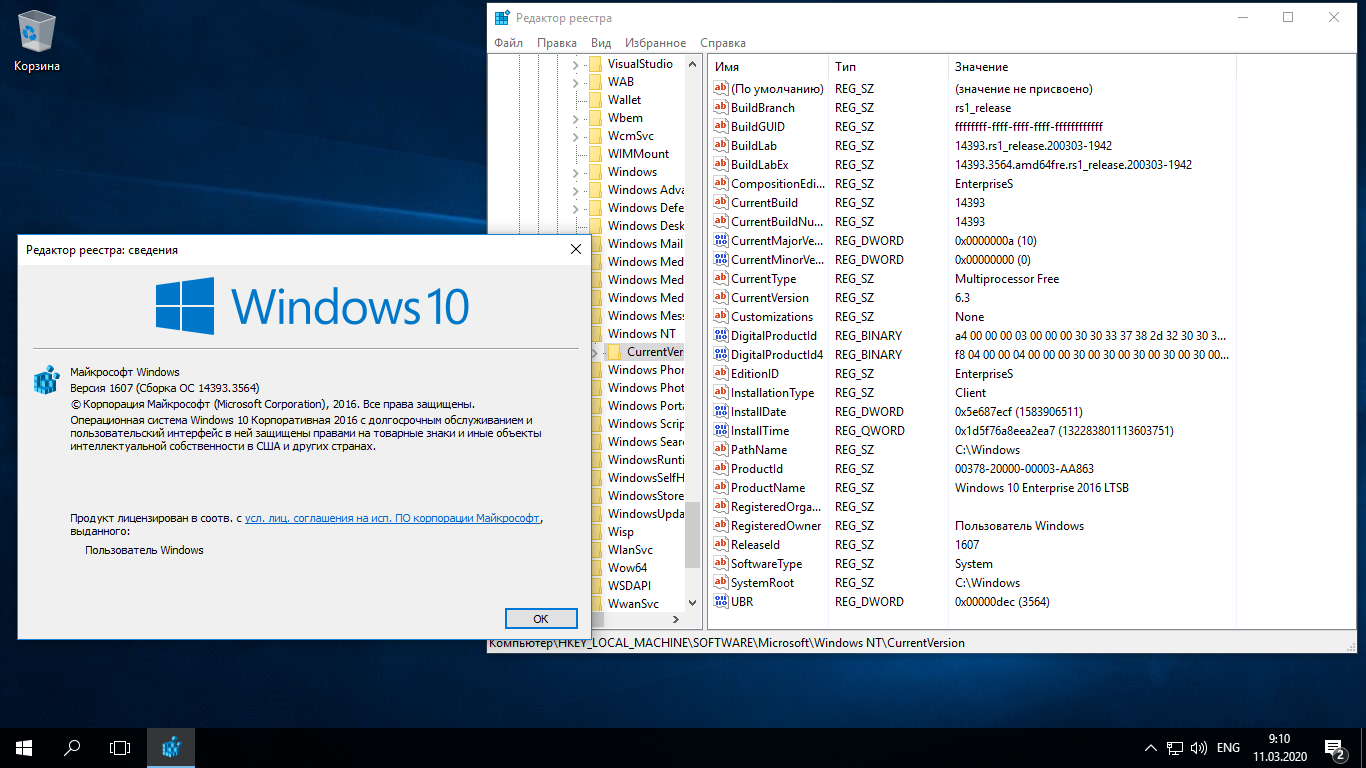Select the EditionID string value icon
Viewport: 1366px width, 768px height.
(720, 373)
